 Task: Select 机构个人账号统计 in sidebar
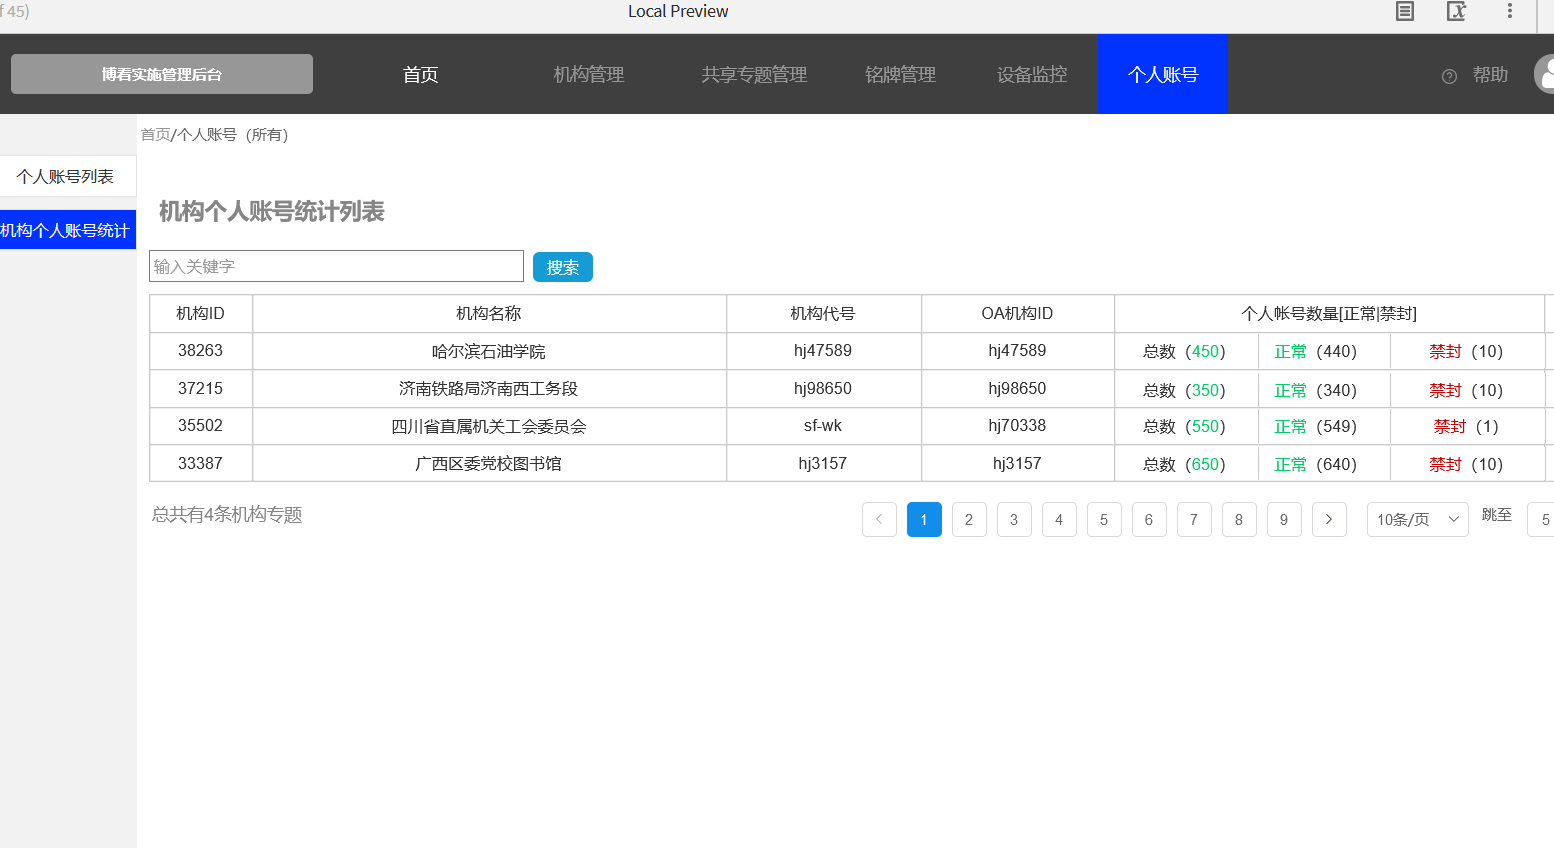tap(68, 230)
